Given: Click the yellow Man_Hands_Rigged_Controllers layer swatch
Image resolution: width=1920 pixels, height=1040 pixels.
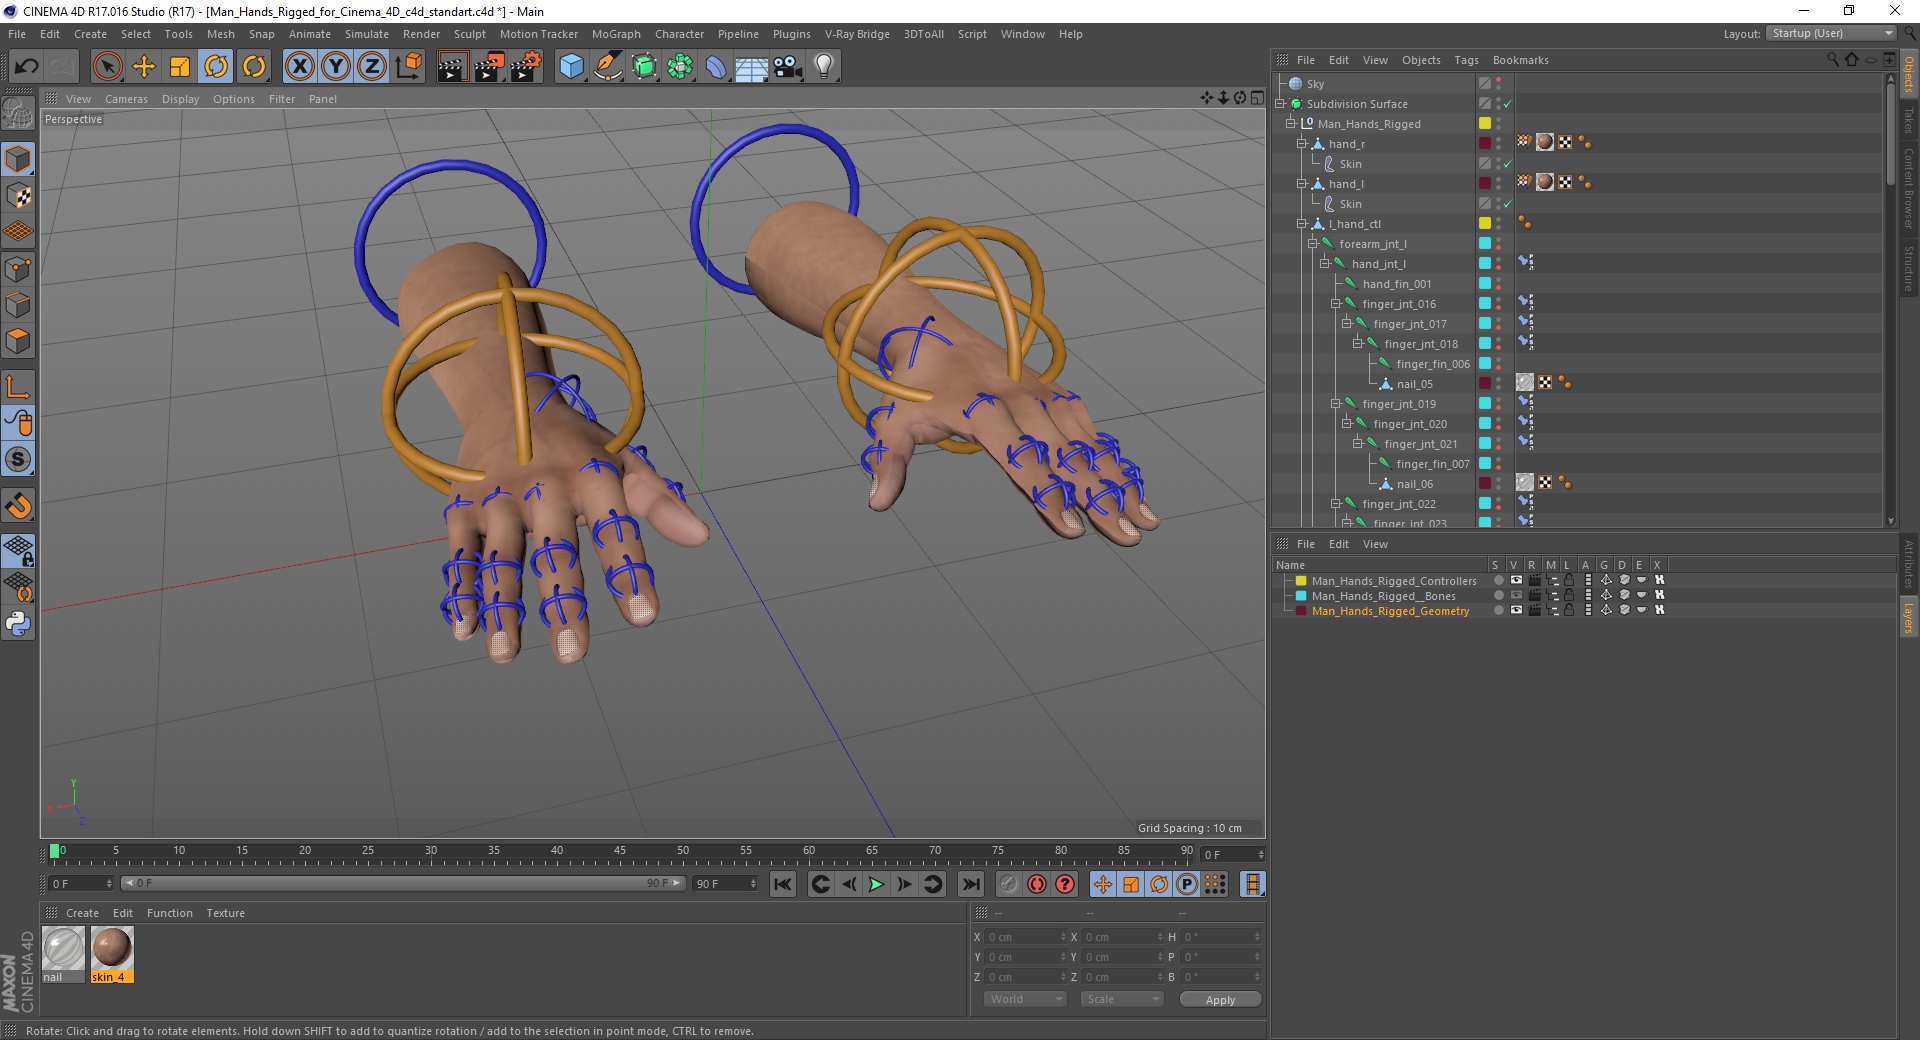Looking at the screenshot, I should coord(1301,580).
